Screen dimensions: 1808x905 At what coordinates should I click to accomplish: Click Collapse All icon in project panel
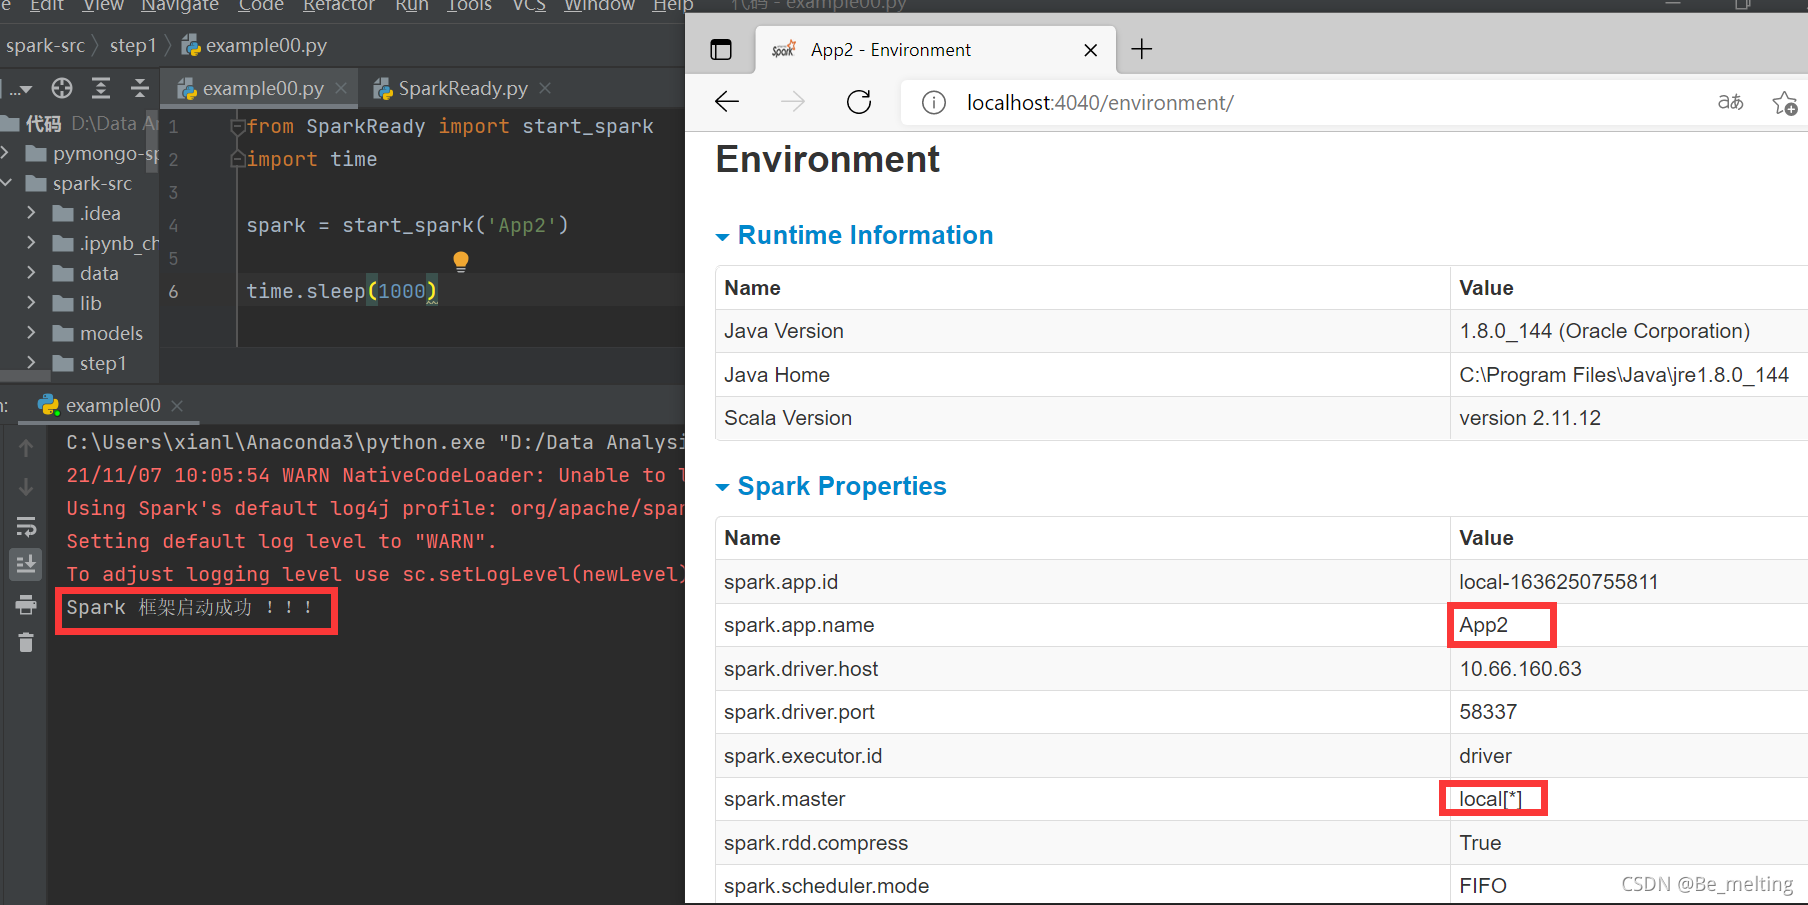pyautogui.click(x=140, y=88)
